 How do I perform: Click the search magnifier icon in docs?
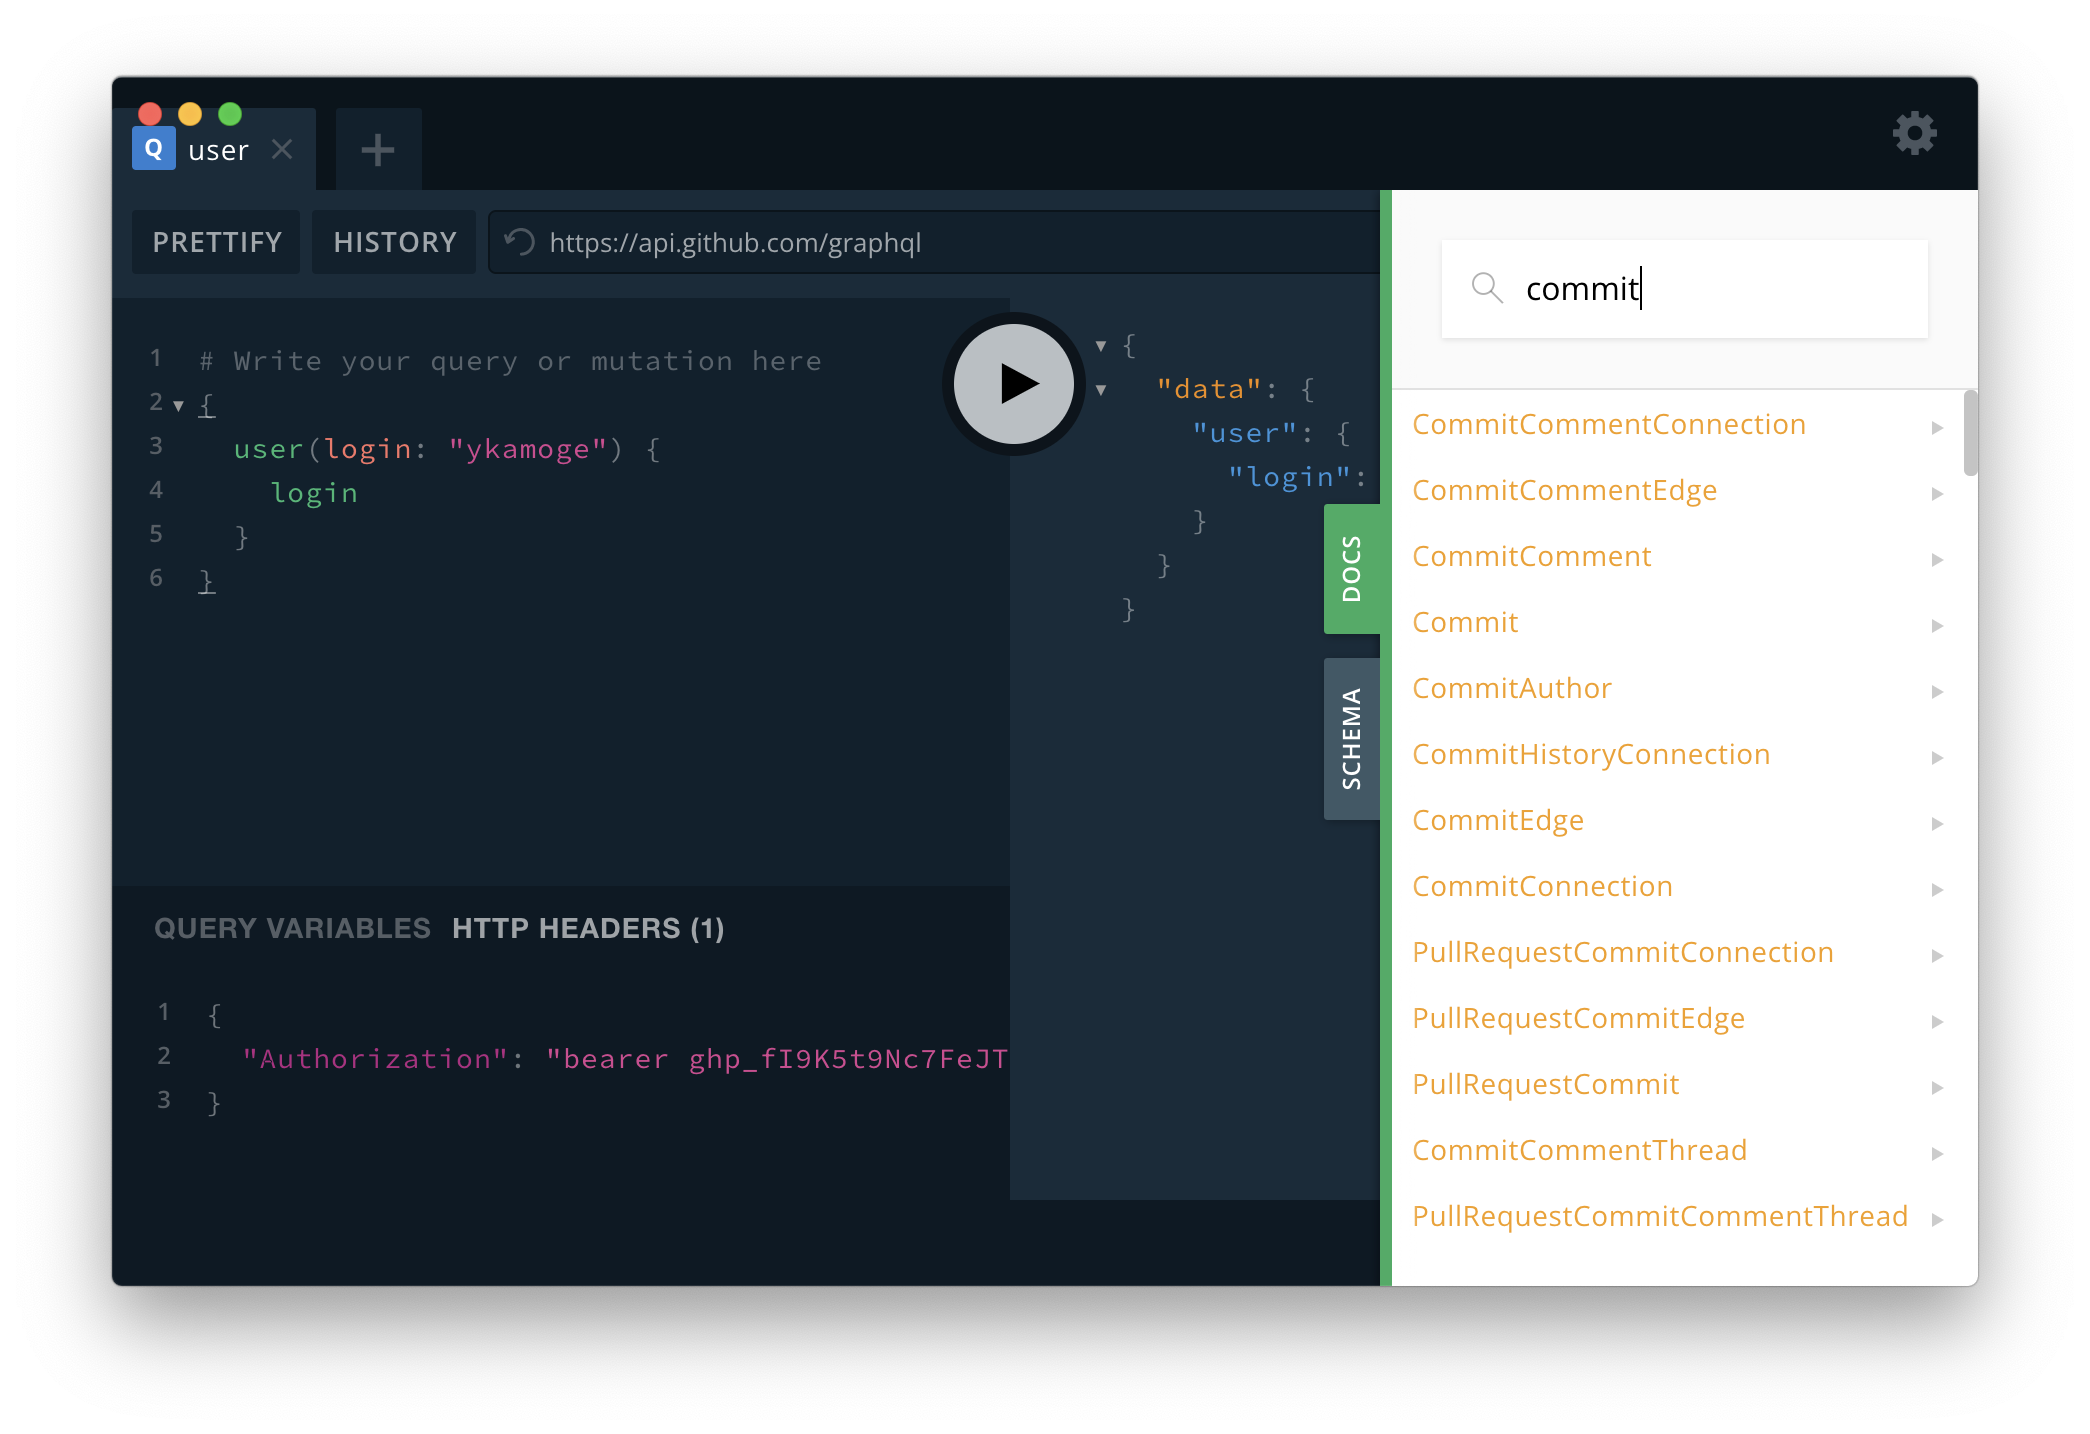(x=1487, y=288)
